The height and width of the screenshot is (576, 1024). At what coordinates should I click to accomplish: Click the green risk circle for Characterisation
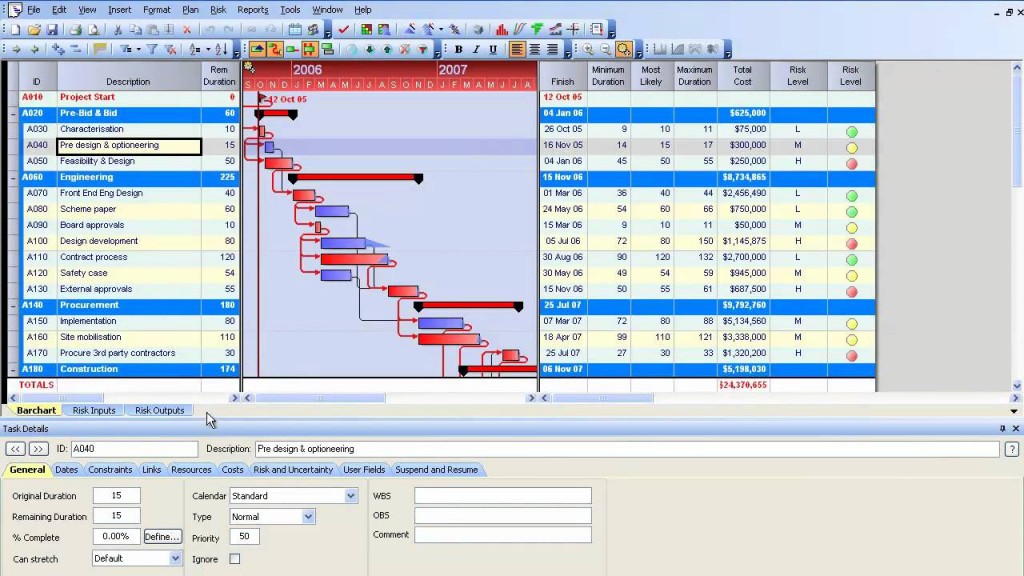[x=852, y=131]
